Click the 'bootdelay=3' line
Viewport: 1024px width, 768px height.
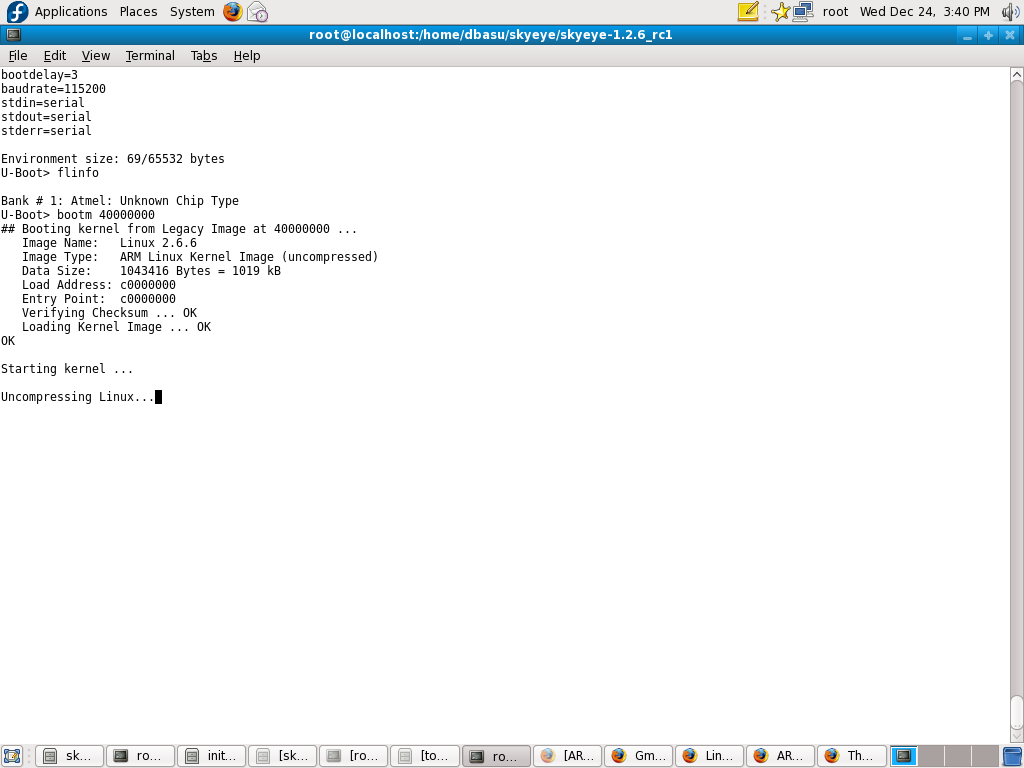click(40, 75)
